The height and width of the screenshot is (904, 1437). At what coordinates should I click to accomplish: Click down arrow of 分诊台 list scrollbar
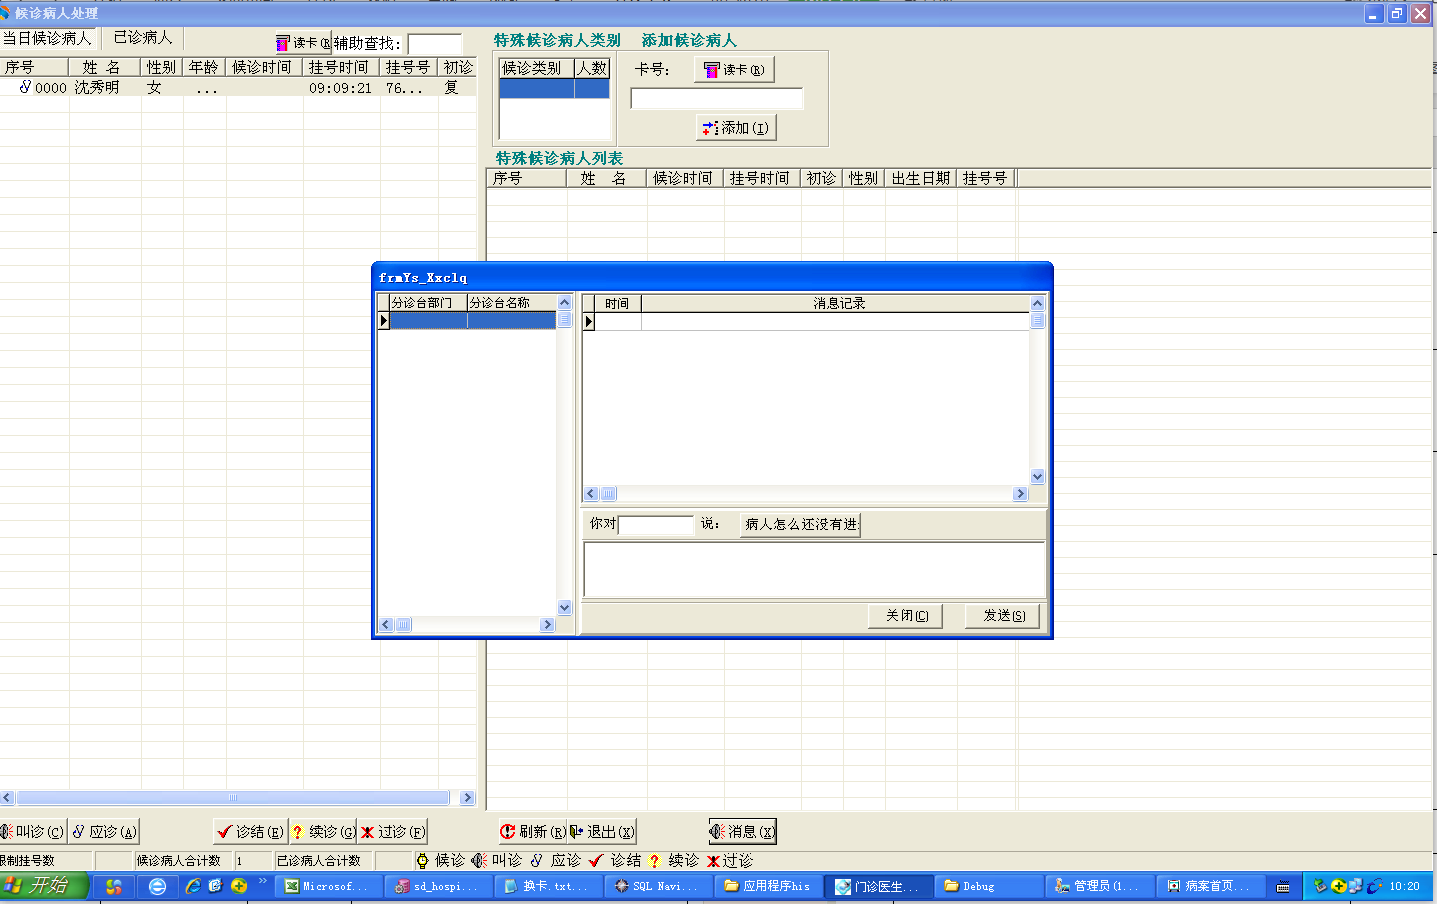(x=564, y=607)
